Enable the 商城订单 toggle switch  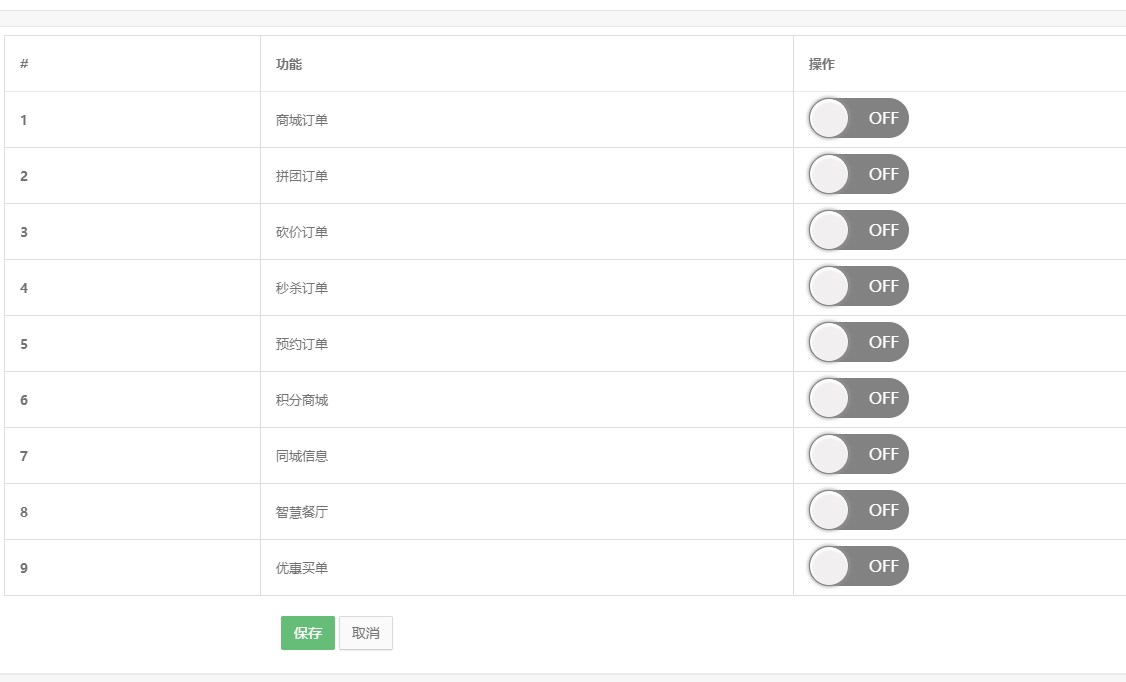pyautogui.click(x=858, y=119)
